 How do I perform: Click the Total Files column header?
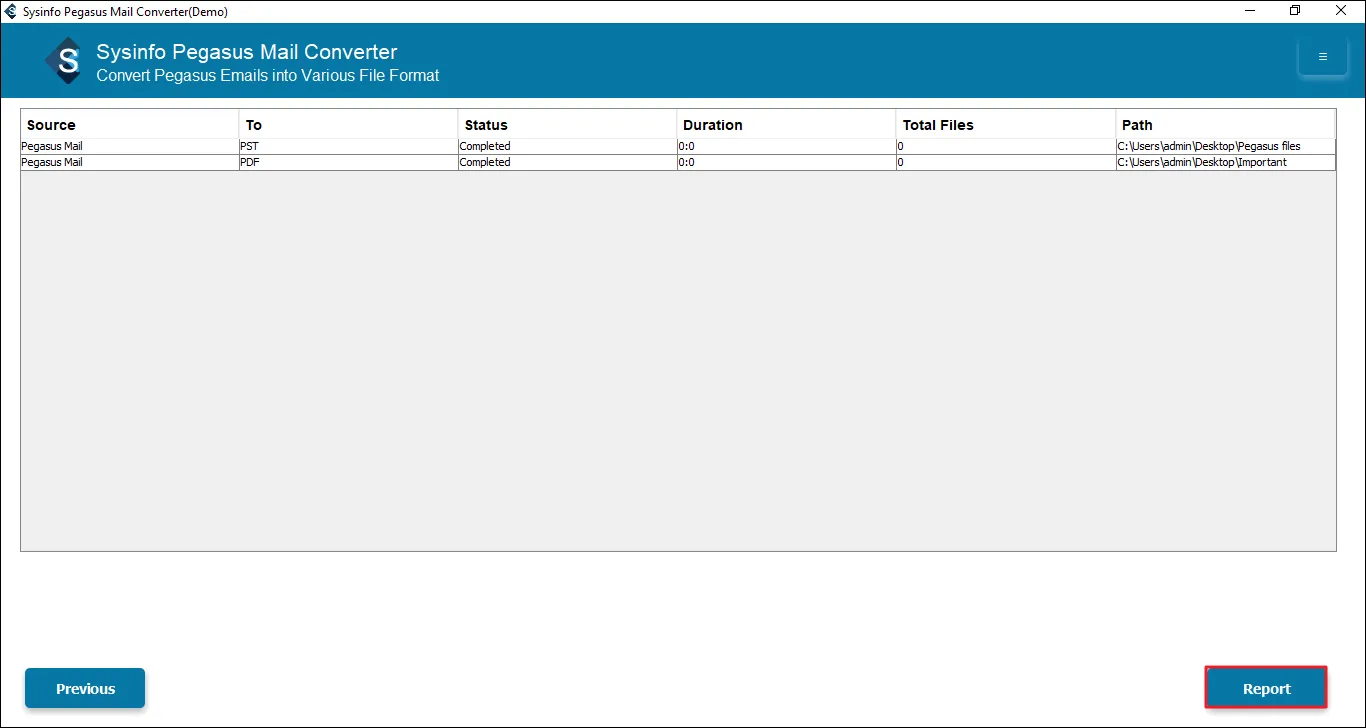(1006, 125)
